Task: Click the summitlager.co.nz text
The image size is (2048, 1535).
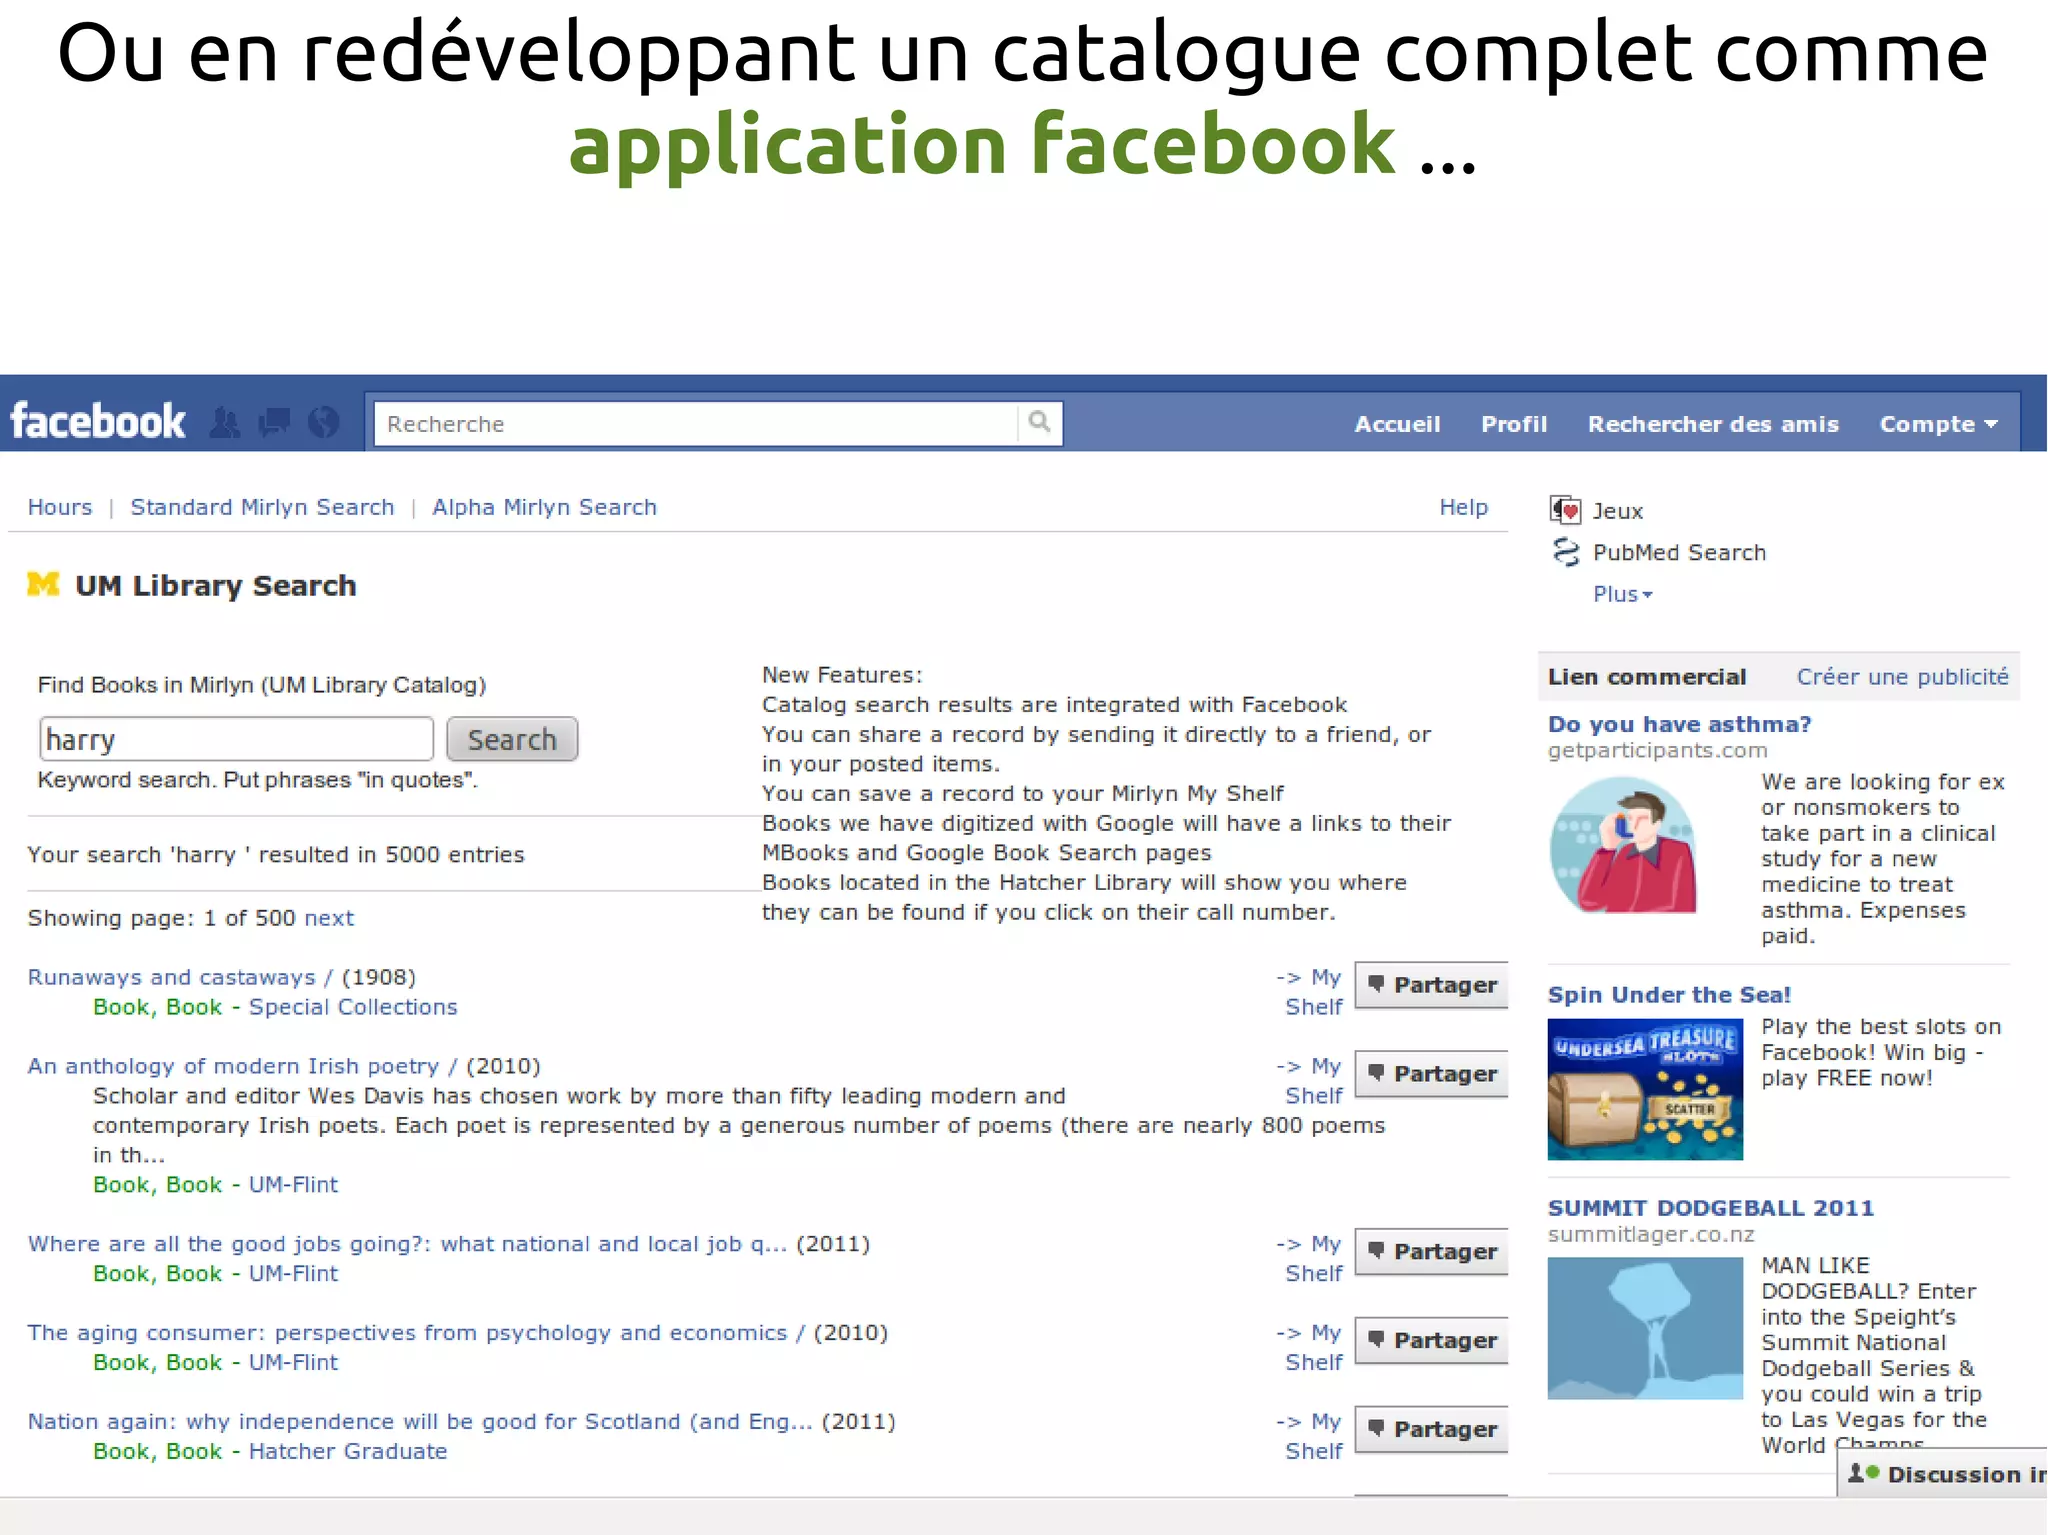Action: (x=1651, y=1235)
